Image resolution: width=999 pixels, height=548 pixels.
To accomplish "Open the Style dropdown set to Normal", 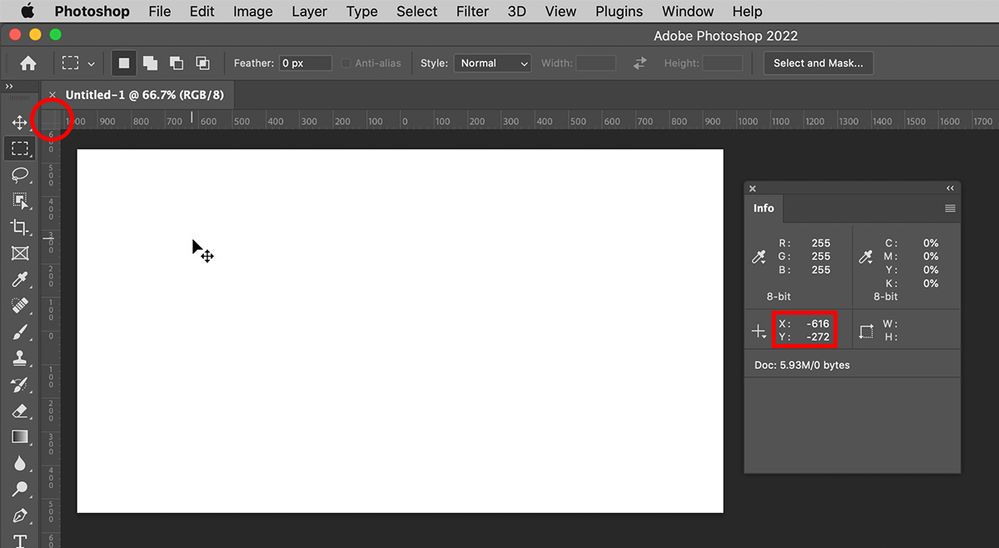I will [x=492, y=63].
